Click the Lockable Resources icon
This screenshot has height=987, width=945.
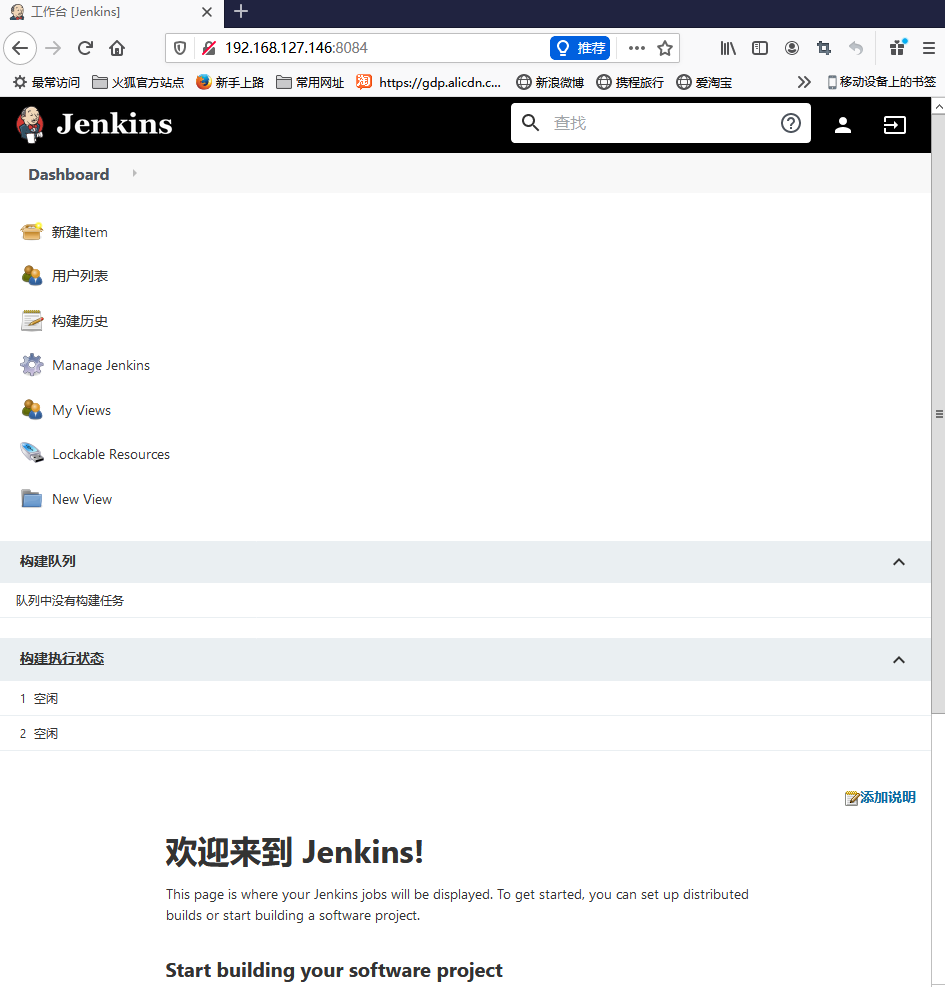click(32, 454)
